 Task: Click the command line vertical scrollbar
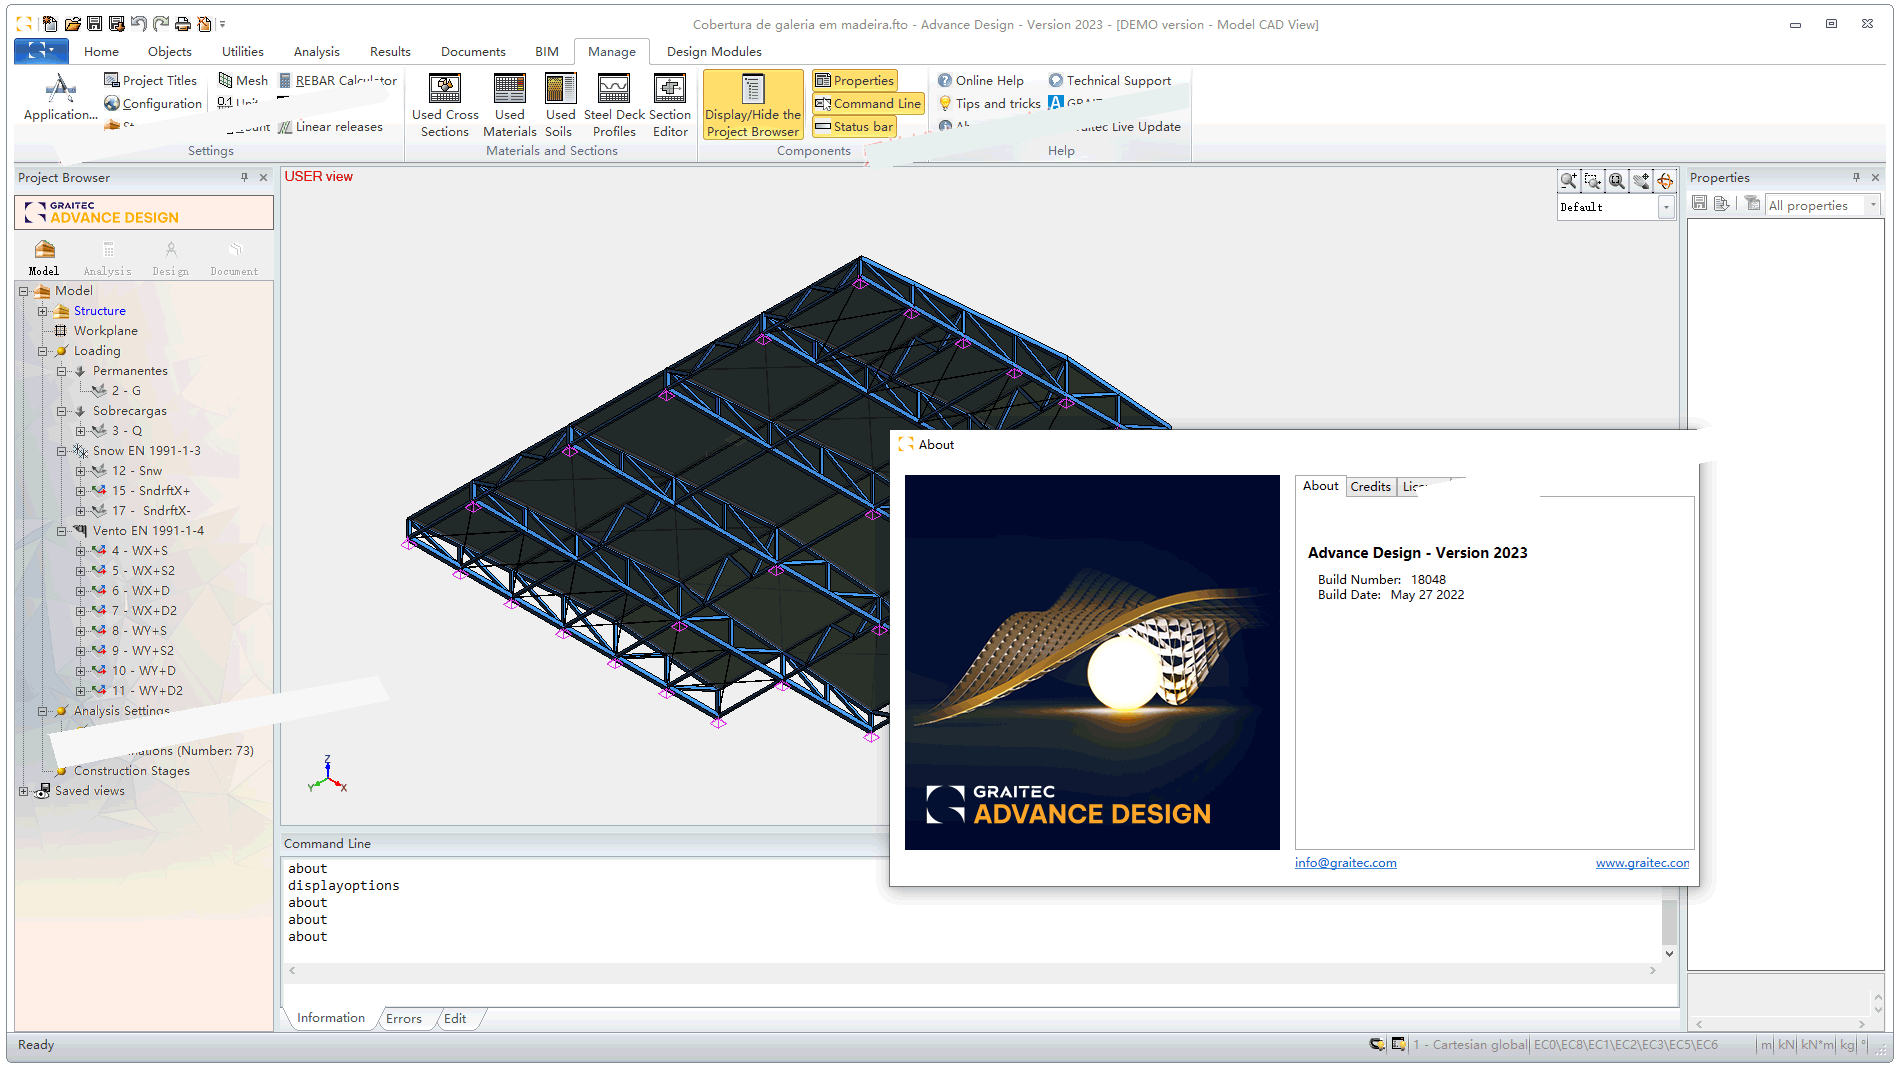coord(1668,922)
